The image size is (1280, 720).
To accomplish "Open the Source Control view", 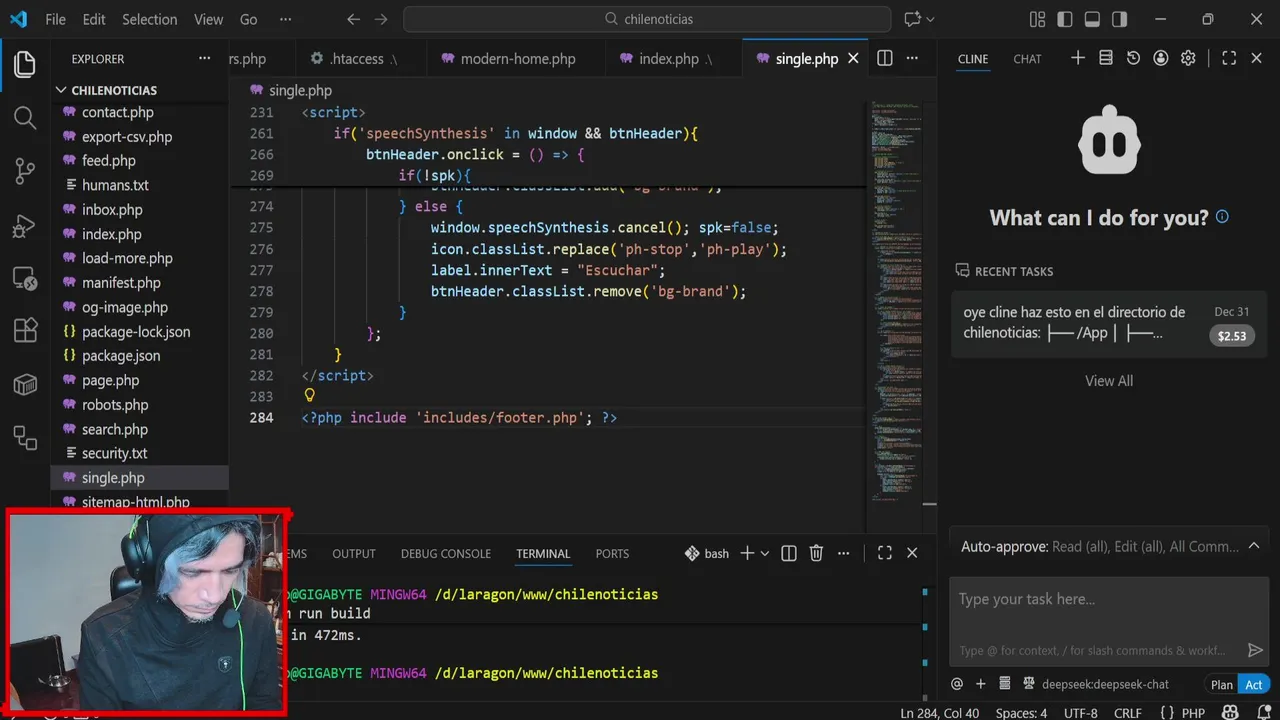I will (x=25, y=171).
